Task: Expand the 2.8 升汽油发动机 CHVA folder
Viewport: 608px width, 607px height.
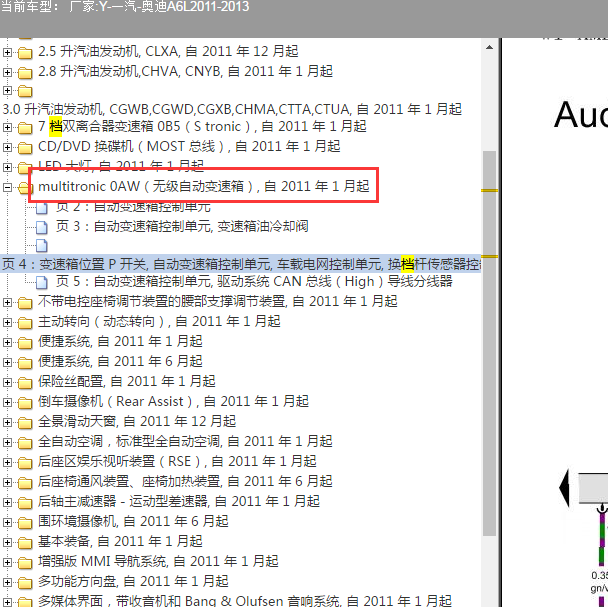Action: [x=7, y=72]
